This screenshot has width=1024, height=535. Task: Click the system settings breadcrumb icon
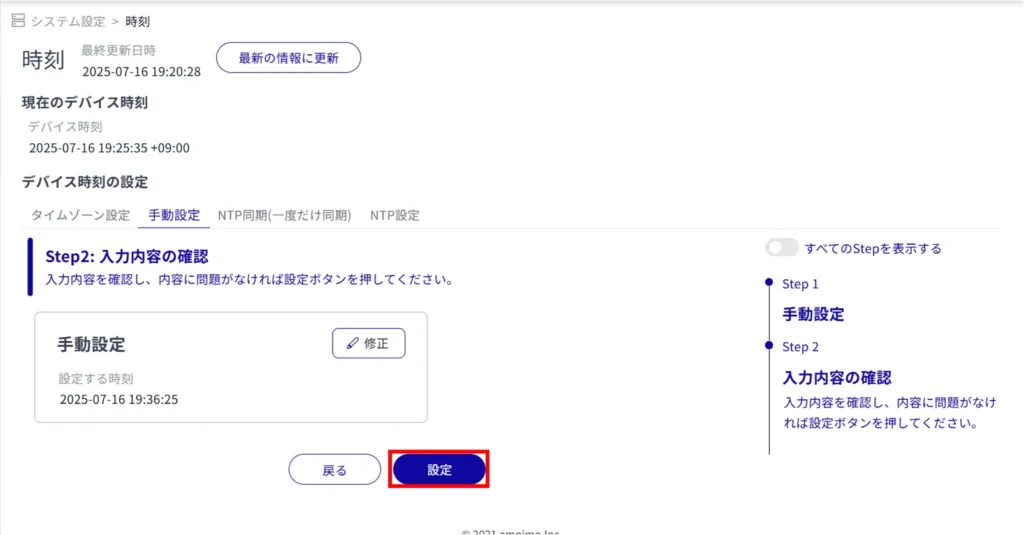point(17,21)
